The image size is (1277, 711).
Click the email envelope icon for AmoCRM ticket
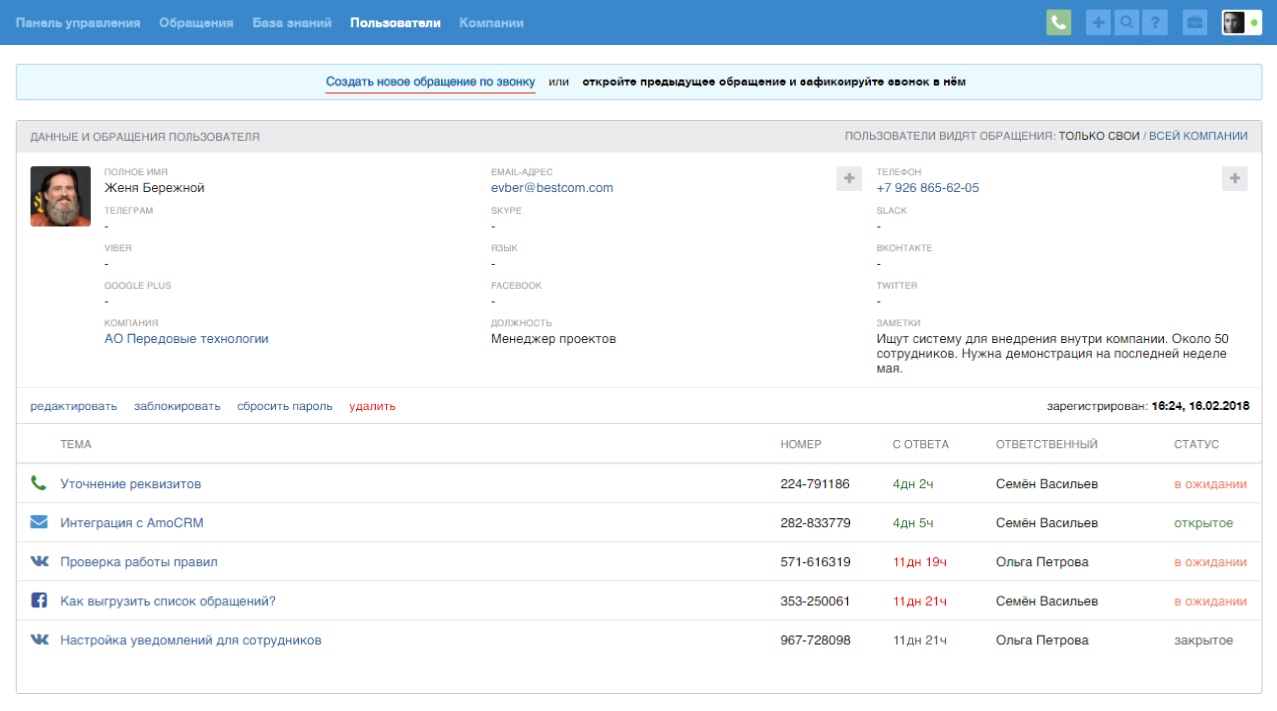(39, 522)
